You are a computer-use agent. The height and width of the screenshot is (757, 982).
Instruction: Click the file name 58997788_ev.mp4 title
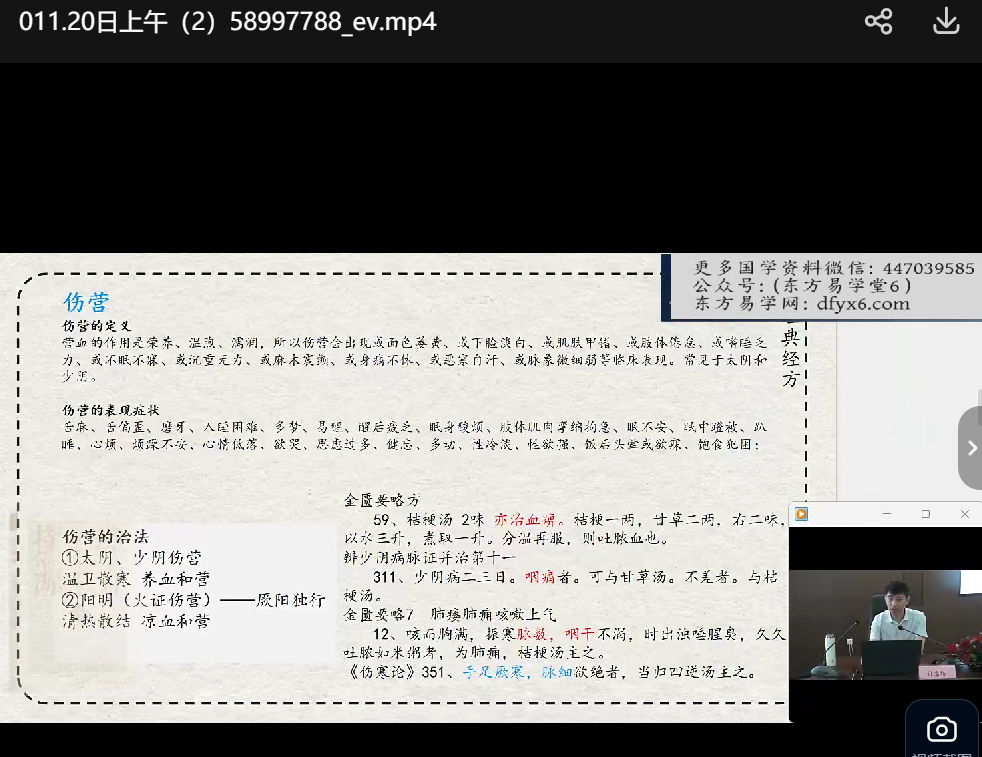[228, 22]
